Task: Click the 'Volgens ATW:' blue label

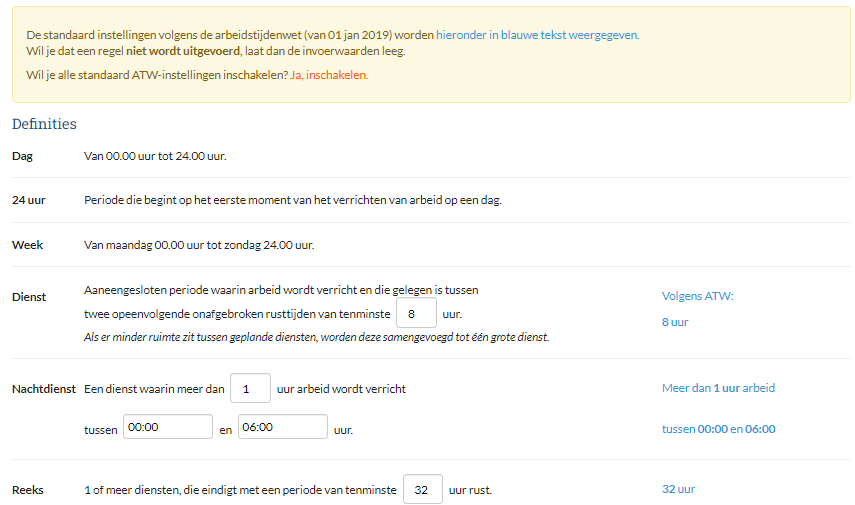Action: [x=697, y=296]
